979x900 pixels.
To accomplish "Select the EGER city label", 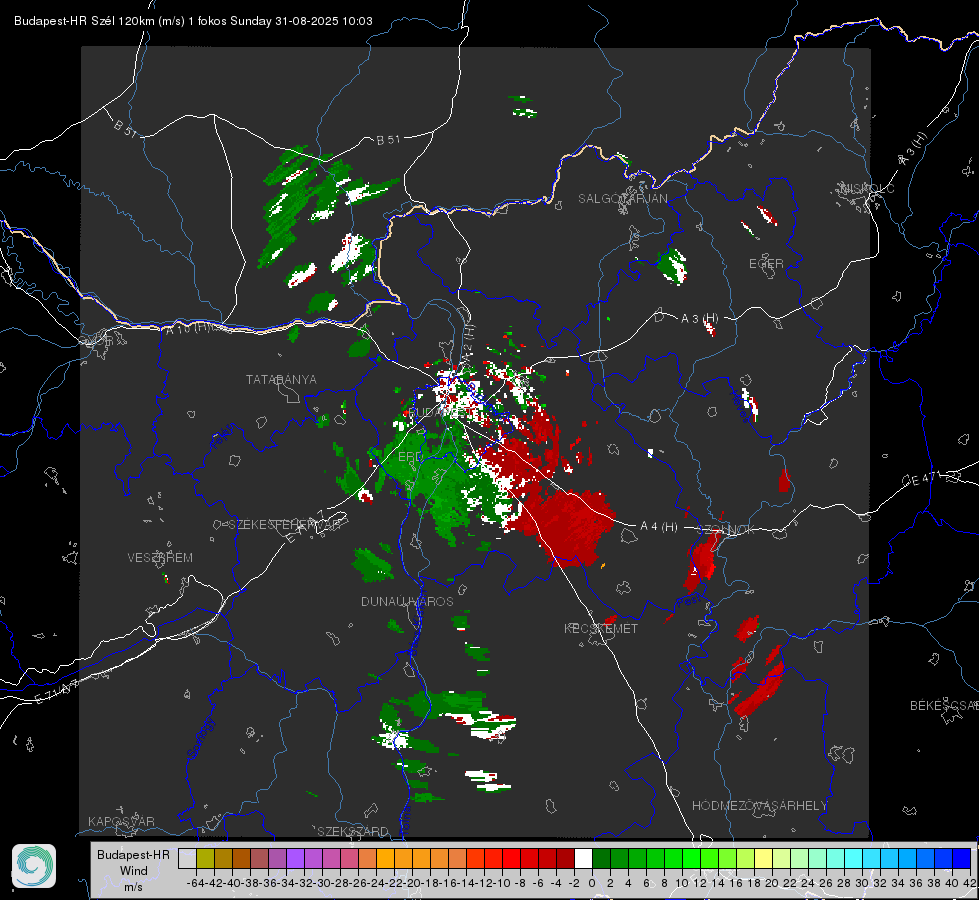I will tap(766, 264).
